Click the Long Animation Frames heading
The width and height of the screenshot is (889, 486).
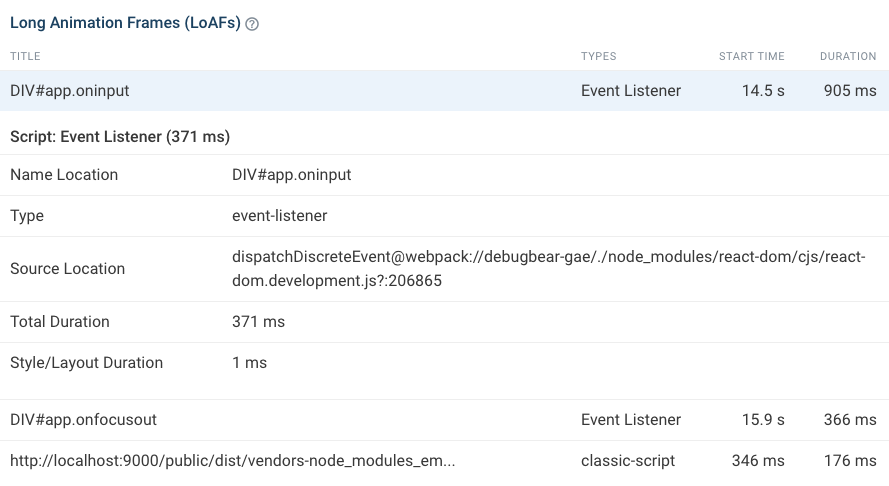click(125, 24)
